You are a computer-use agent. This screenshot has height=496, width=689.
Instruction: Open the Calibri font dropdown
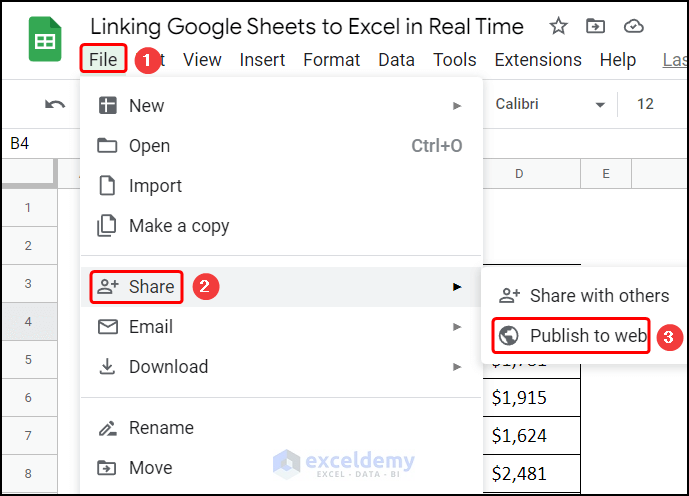550,104
